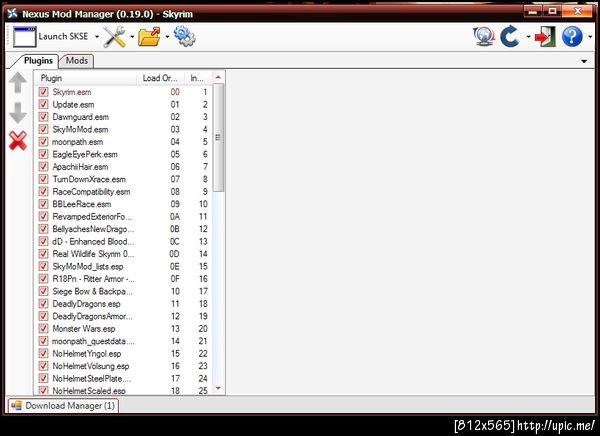Open the Launch SKSE dropdown arrow

97,37
